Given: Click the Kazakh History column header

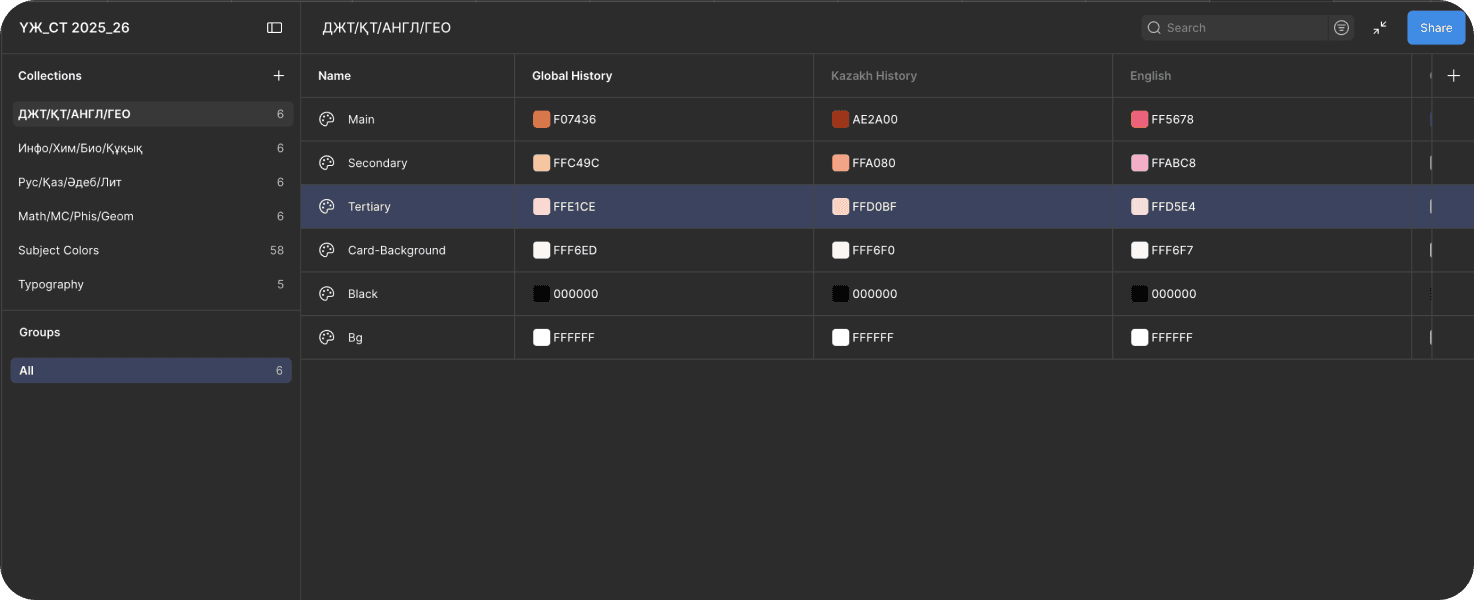Looking at the screenshot, I should click(874, 76).
